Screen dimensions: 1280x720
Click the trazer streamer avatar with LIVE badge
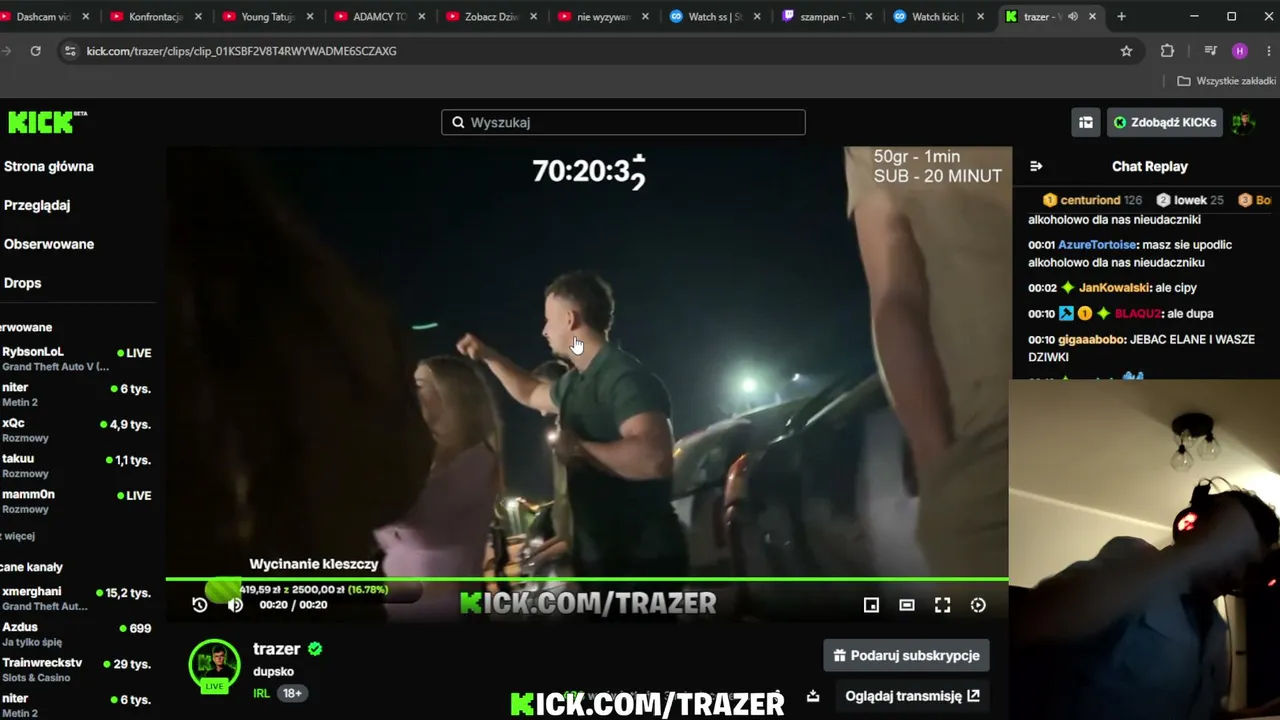click(x=214, y=665)
